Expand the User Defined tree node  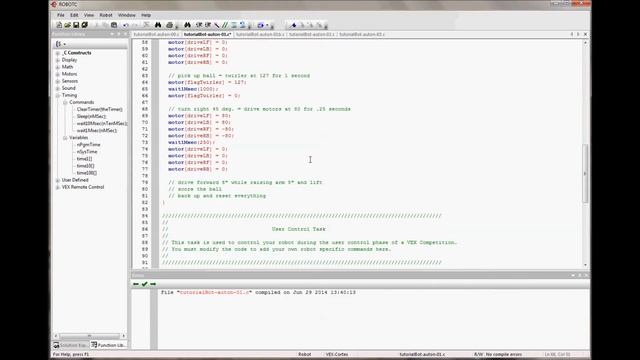click(x=58, y=180)
